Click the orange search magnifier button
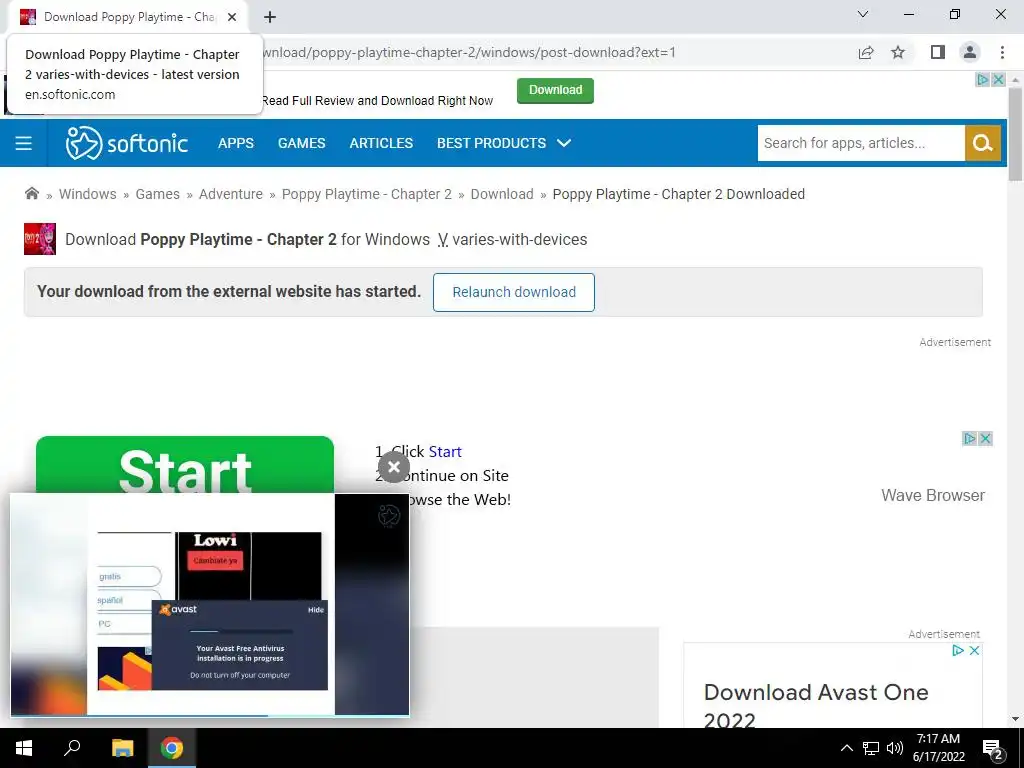Image resolution: width=1024 pixels, height=768 pixels. tap(983, 143)
